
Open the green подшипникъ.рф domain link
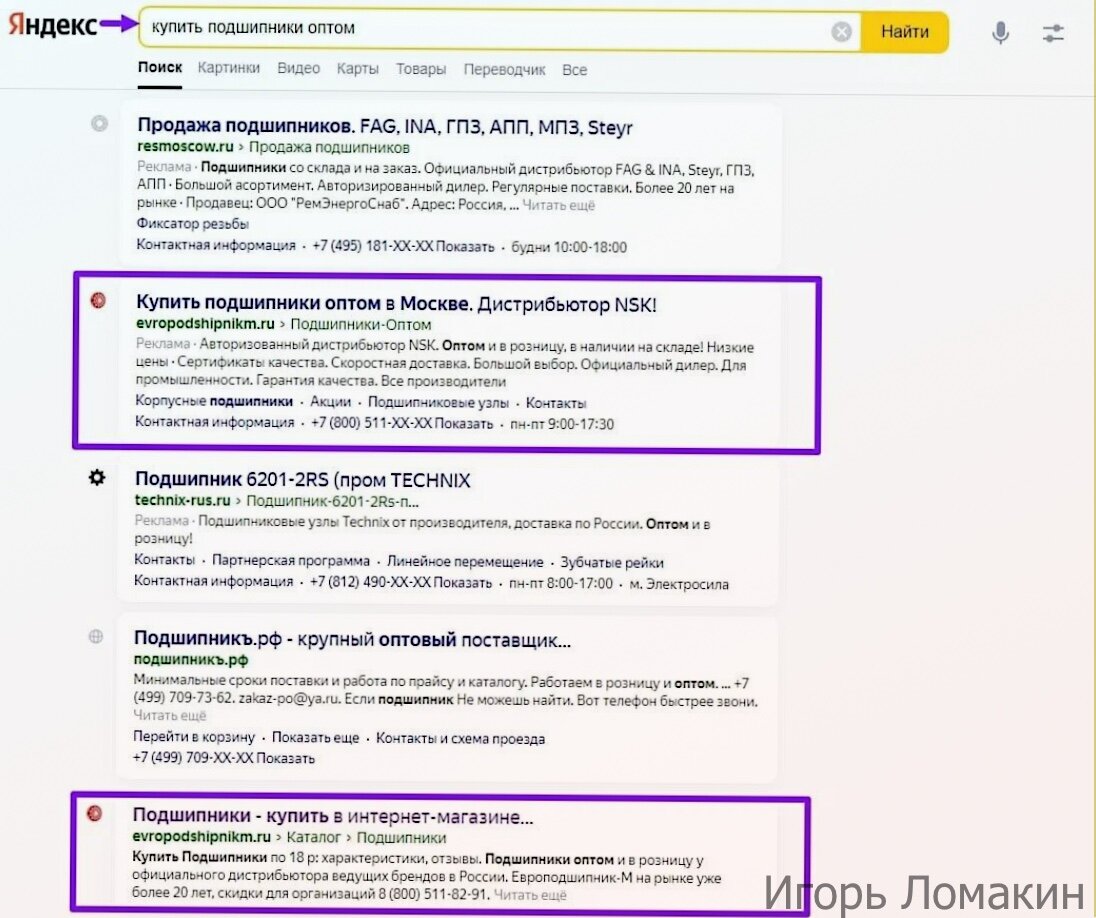(191, 659)
